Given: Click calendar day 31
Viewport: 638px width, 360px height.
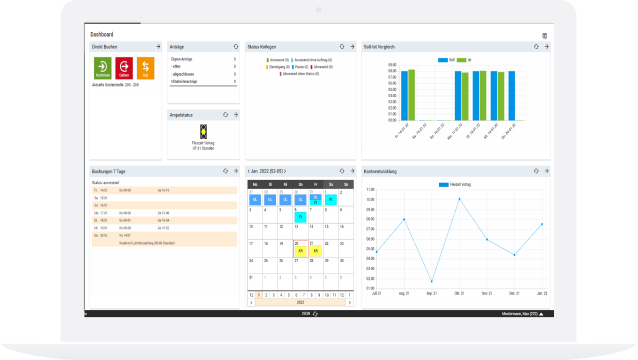Looking at the screenshot, I should 255,282.
